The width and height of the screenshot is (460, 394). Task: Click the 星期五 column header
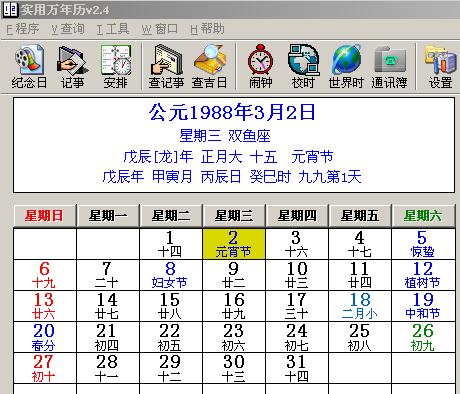(x=360, y=216)
